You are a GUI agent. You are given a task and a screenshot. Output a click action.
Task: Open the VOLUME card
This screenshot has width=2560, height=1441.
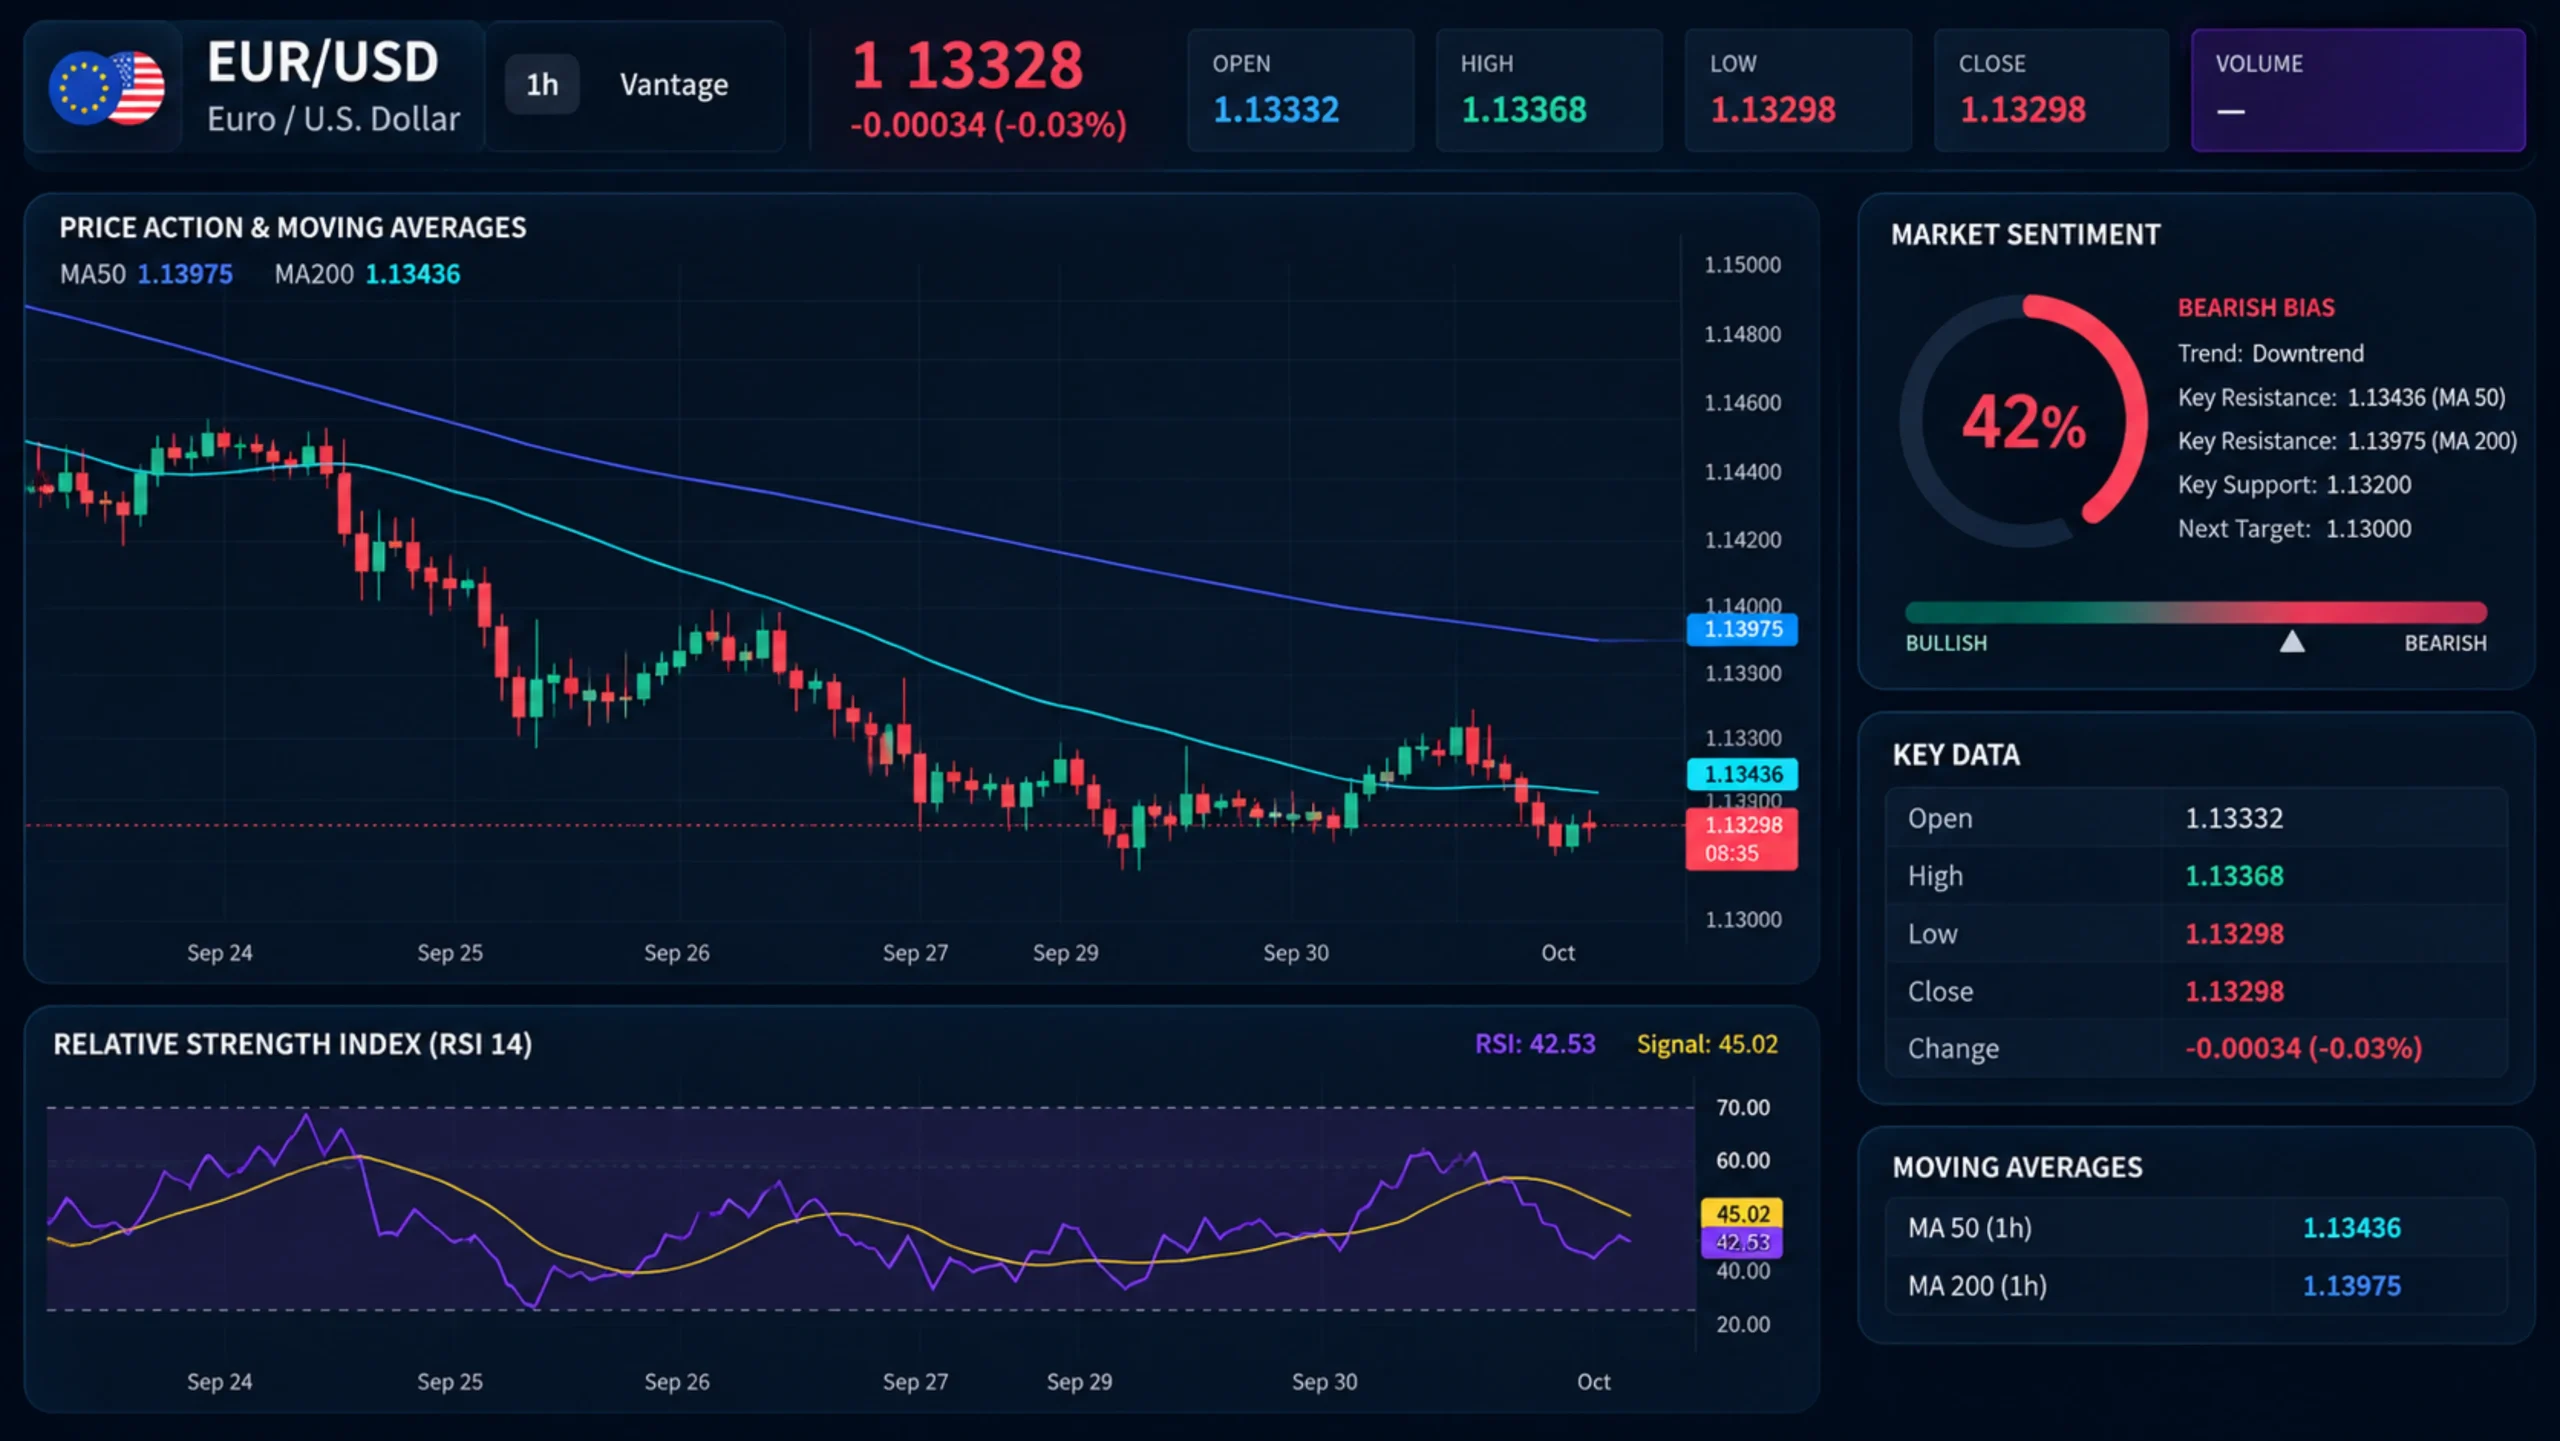2358,90
